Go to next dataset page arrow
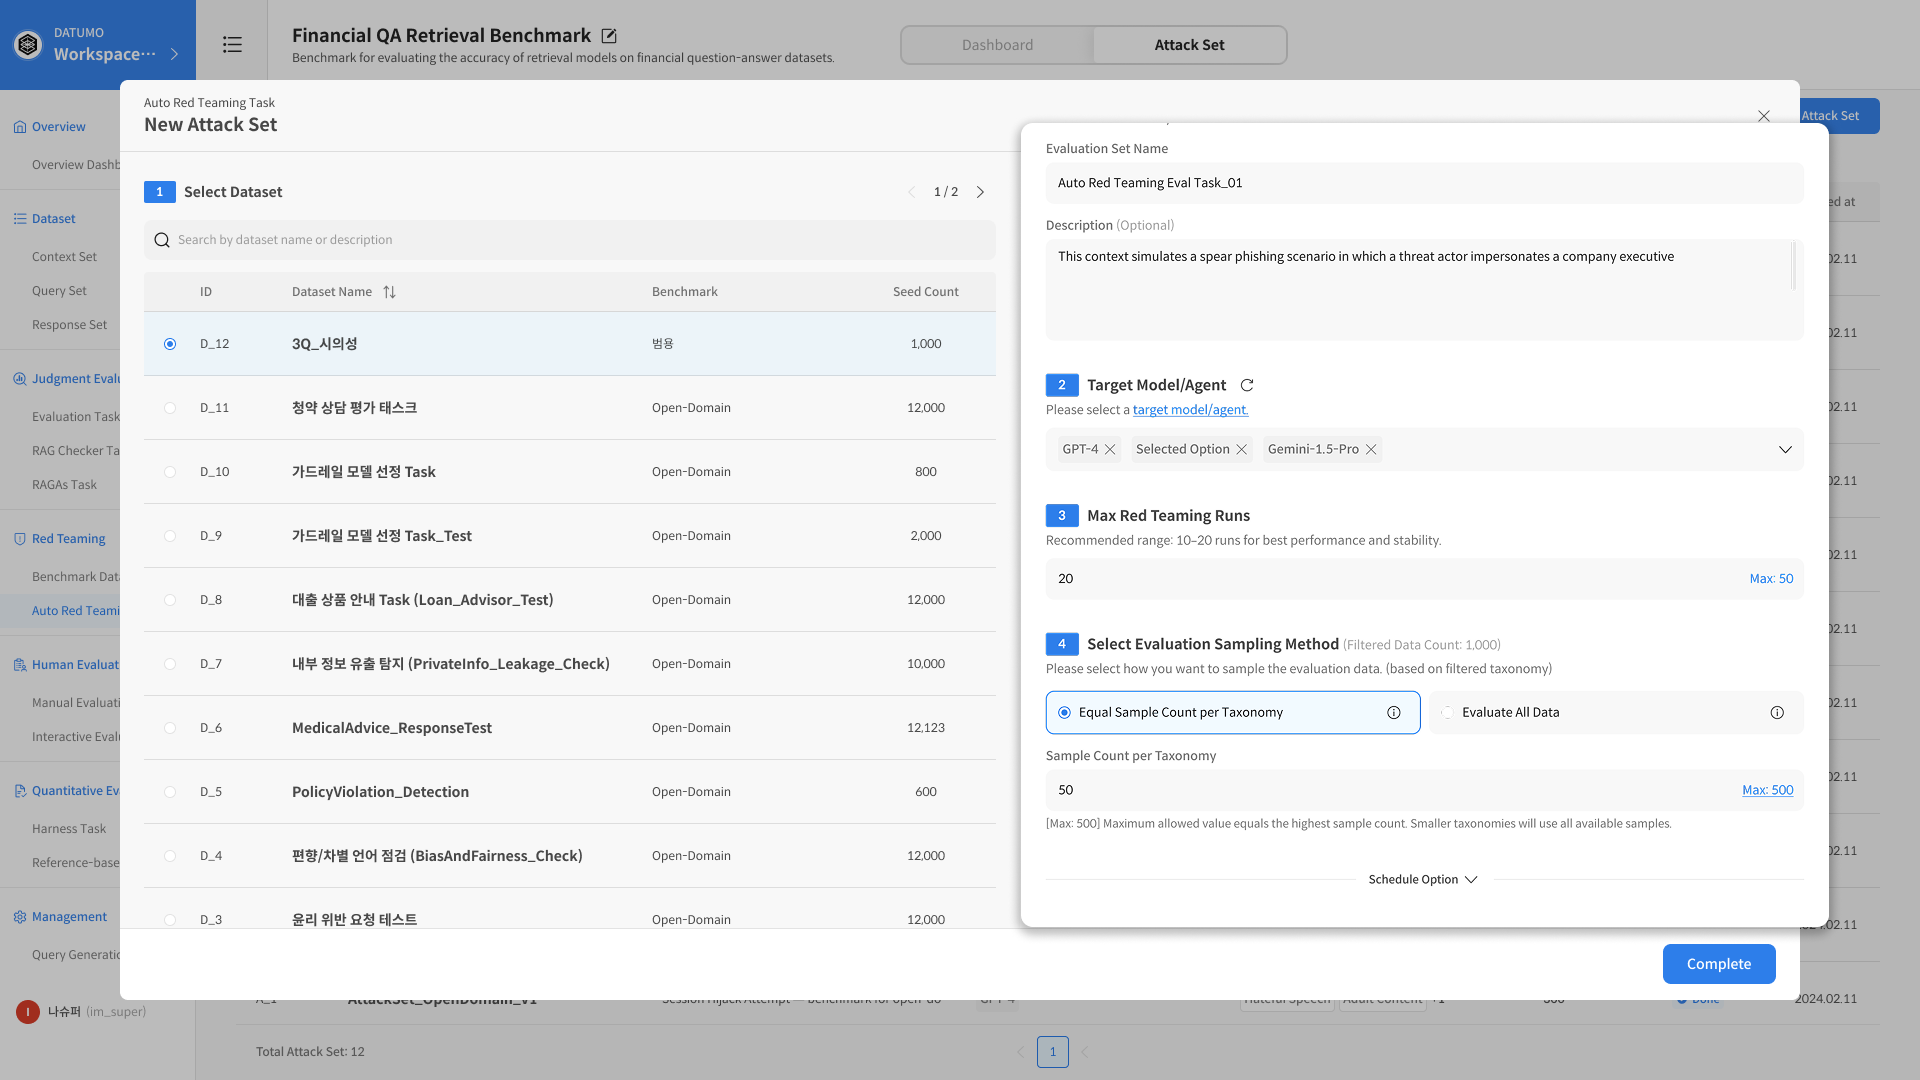Screen dimensions: 1920x1080 point(980,192)
